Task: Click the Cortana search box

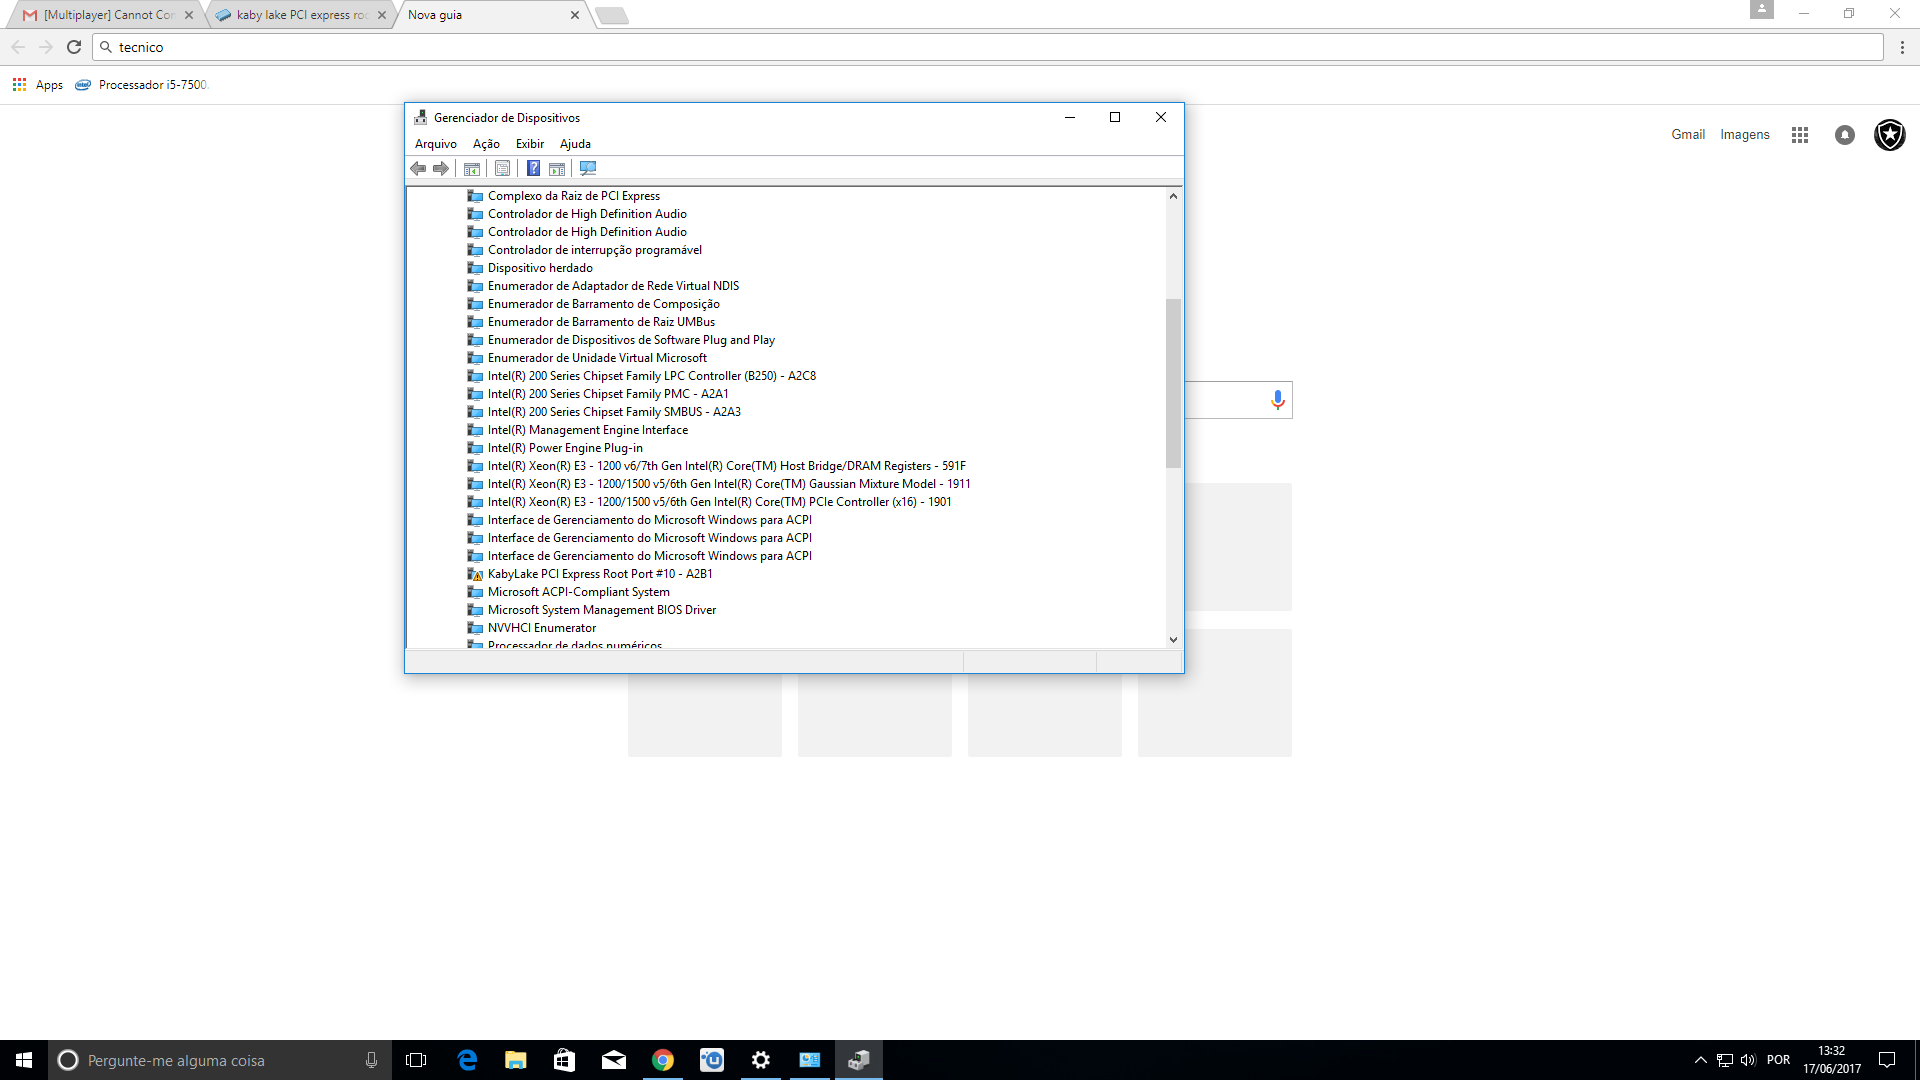Action: click(220, 1060)
